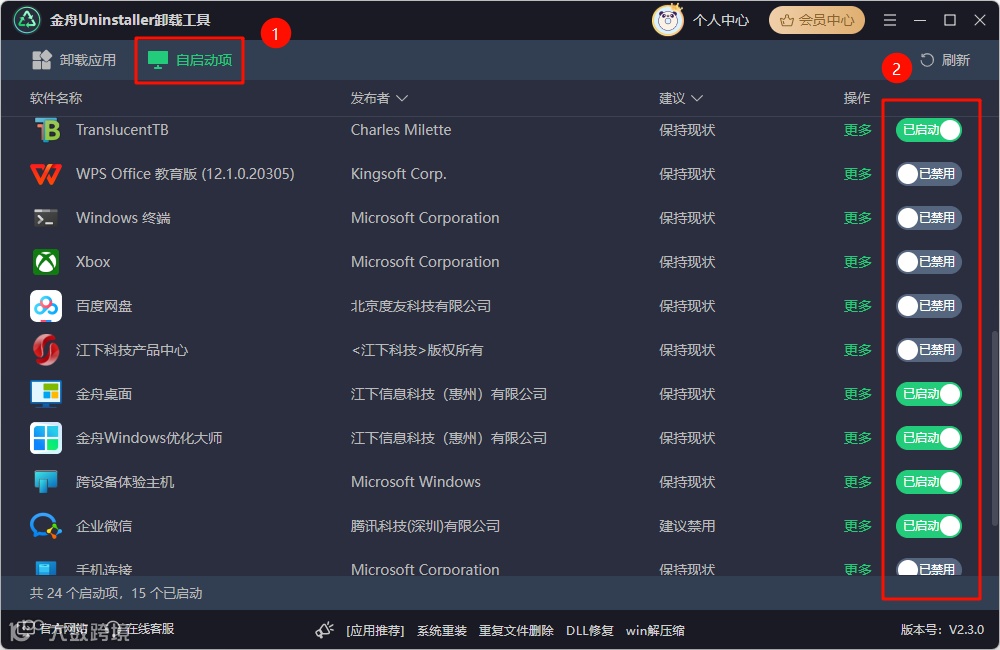
Task: Click the Uninstaller app logo icon
Action: click(x=27, y=20)
